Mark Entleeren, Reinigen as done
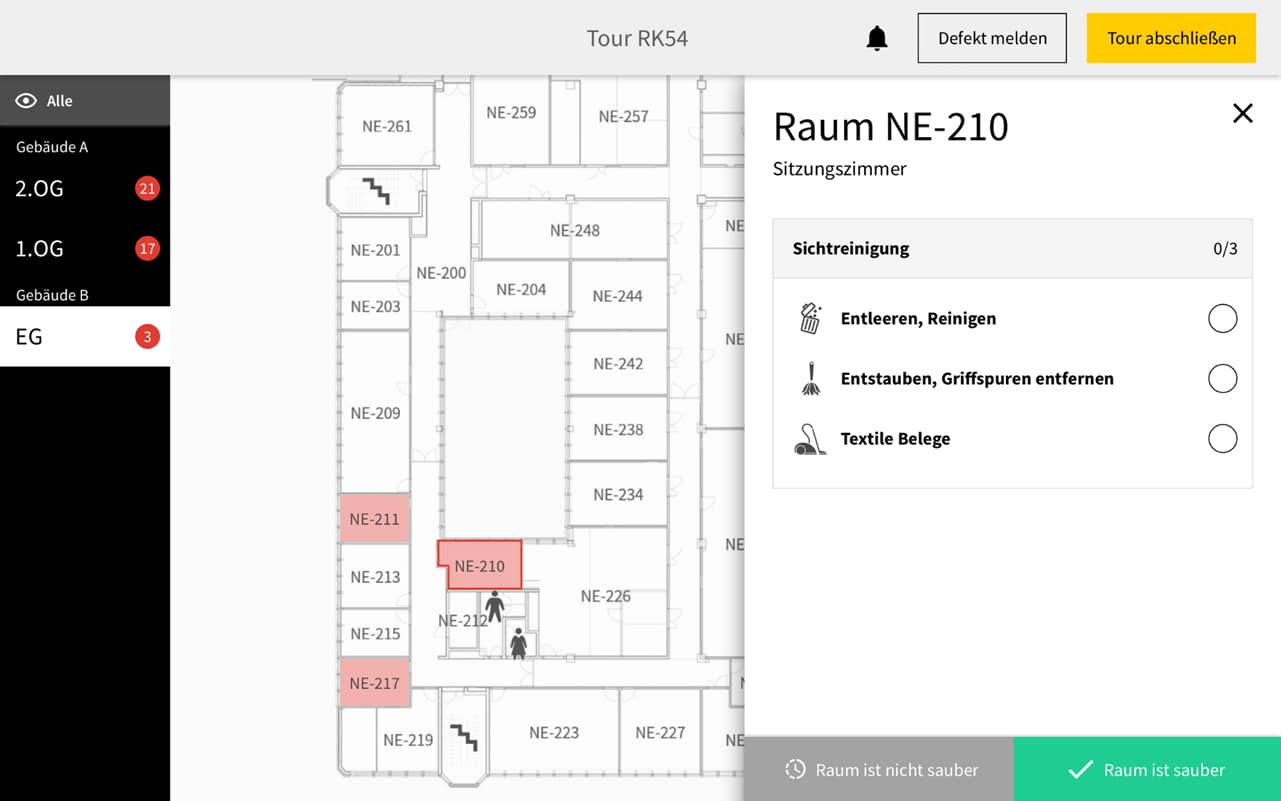The height and width of the screenshot is (801, 1281). 1222,319
